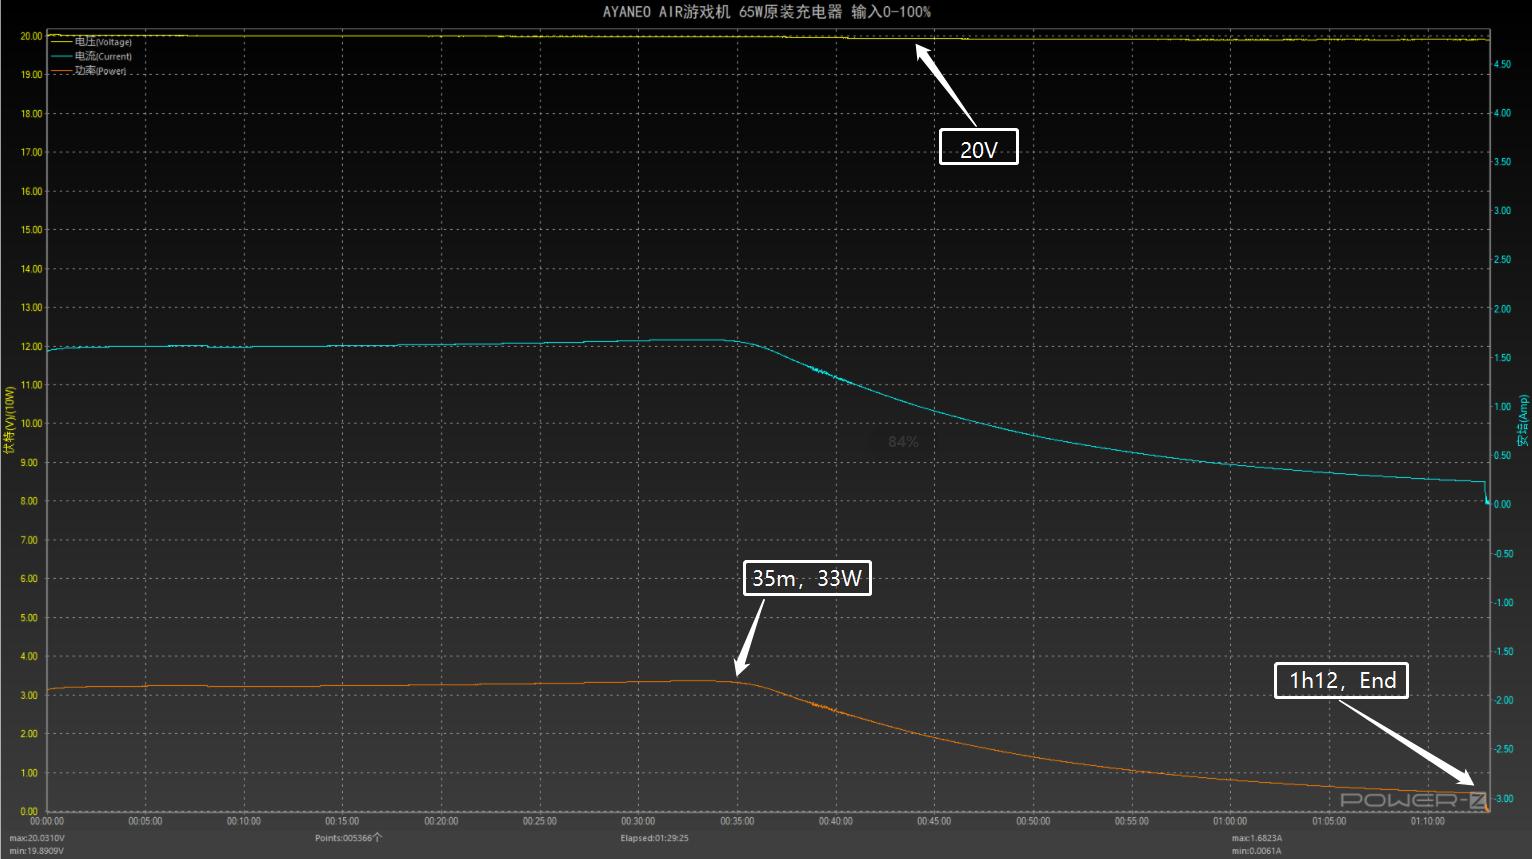Click the 00:15:00 time axis label
Screen dimensions: 1532x859
(342, 821)
